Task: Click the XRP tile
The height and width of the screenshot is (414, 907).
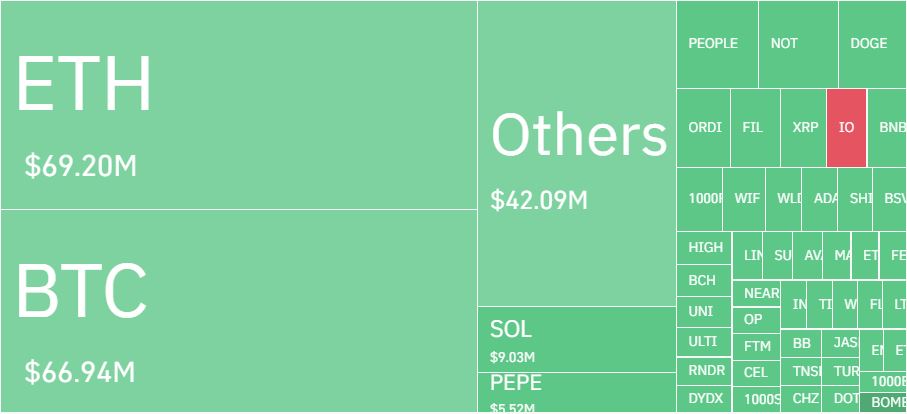Action: pos(803,128)
